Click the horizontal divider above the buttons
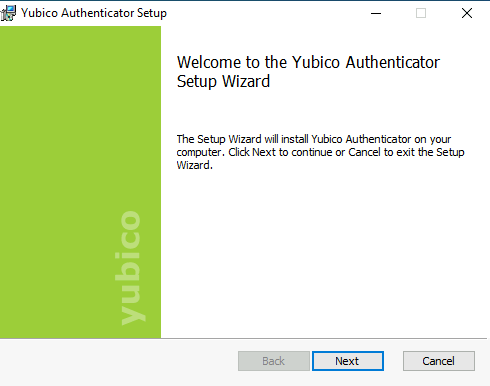 [243, 338]
